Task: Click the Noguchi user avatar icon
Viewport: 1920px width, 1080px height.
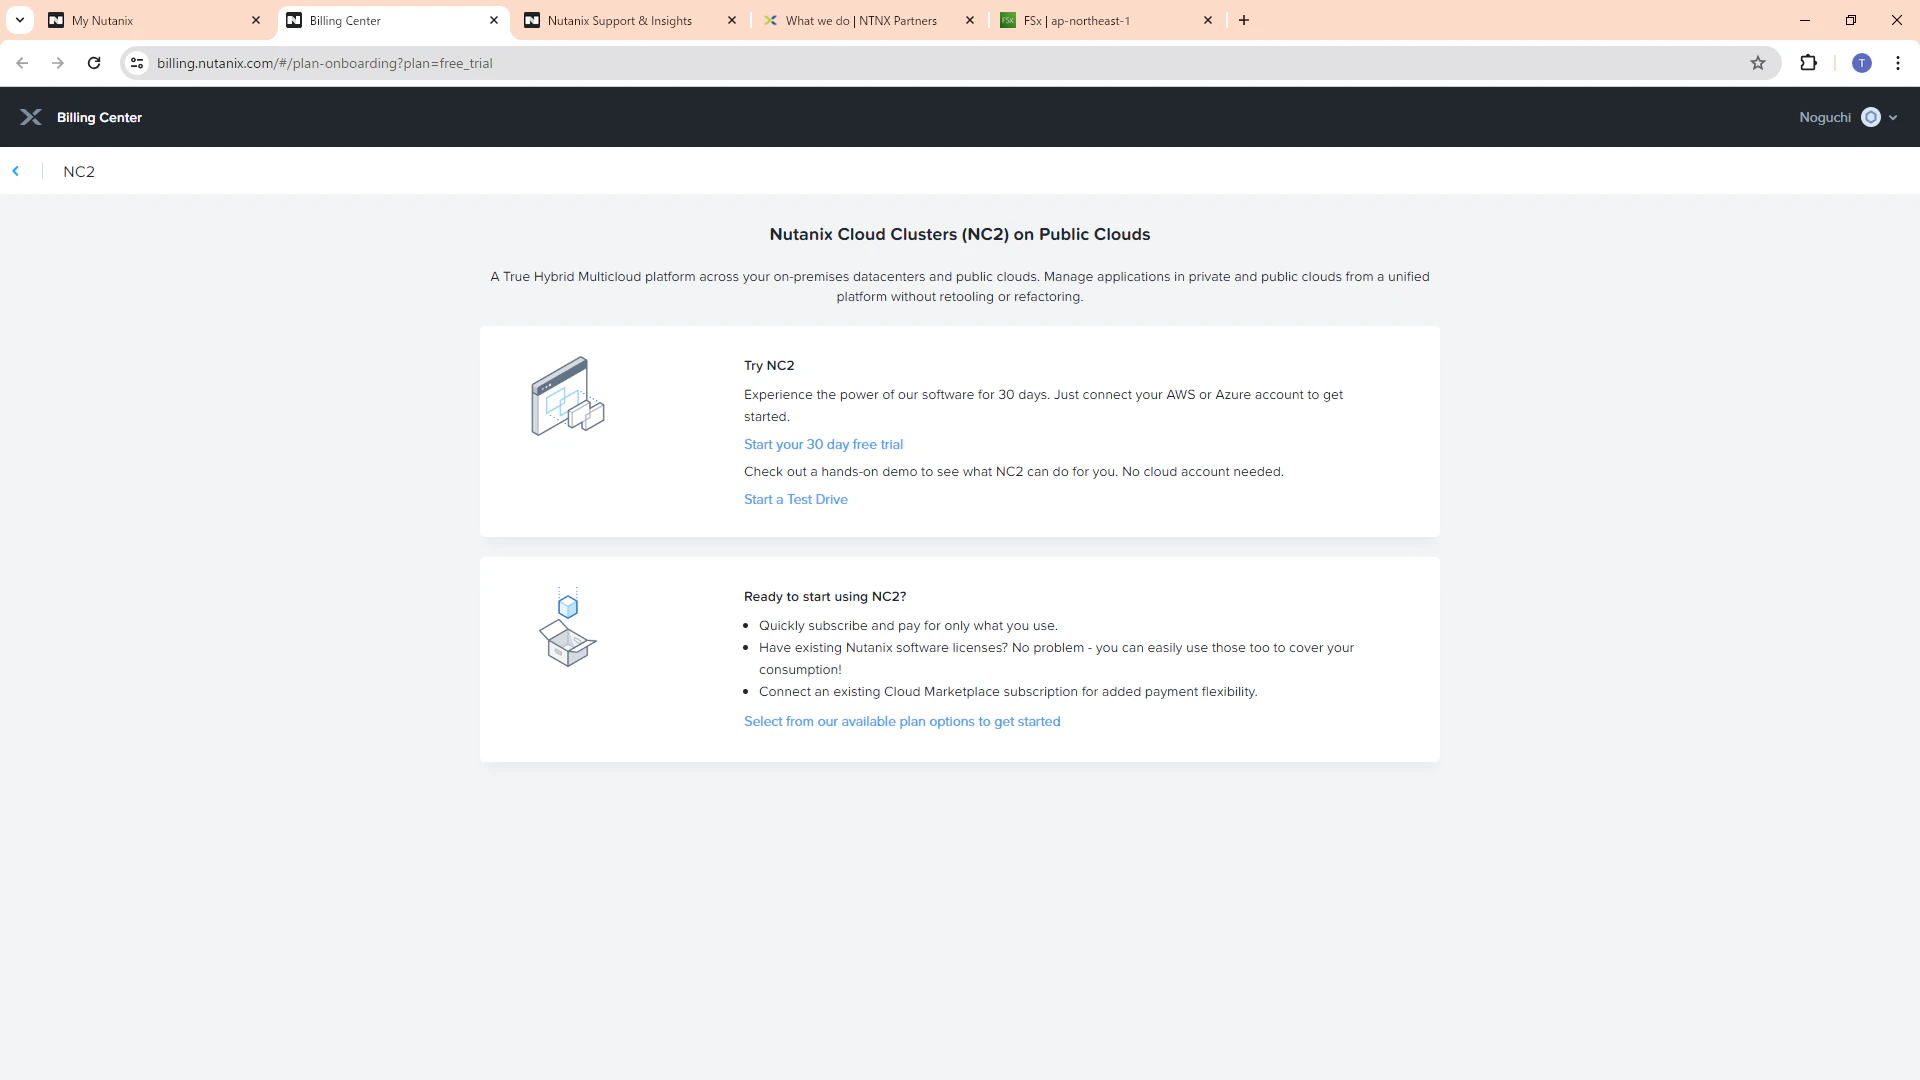Action: (x=1871, y=117)
